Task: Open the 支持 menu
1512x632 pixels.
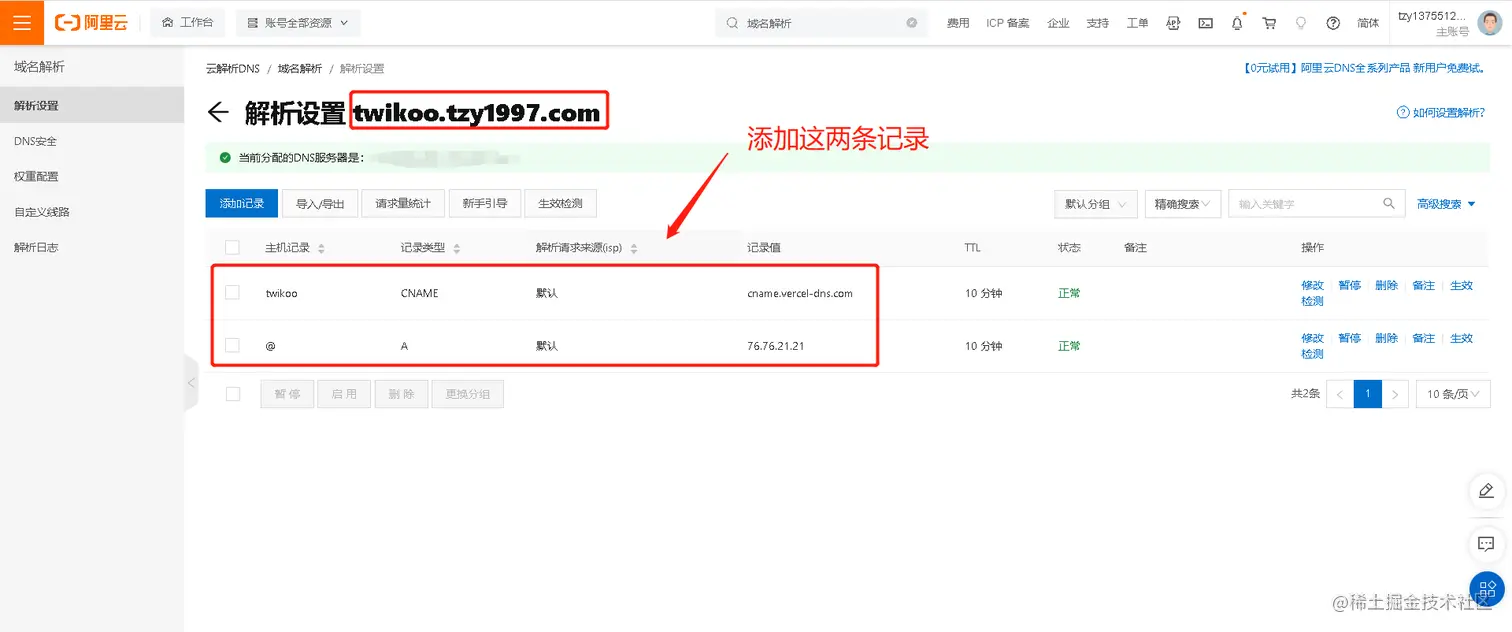Action: [x=1098, y=23]
